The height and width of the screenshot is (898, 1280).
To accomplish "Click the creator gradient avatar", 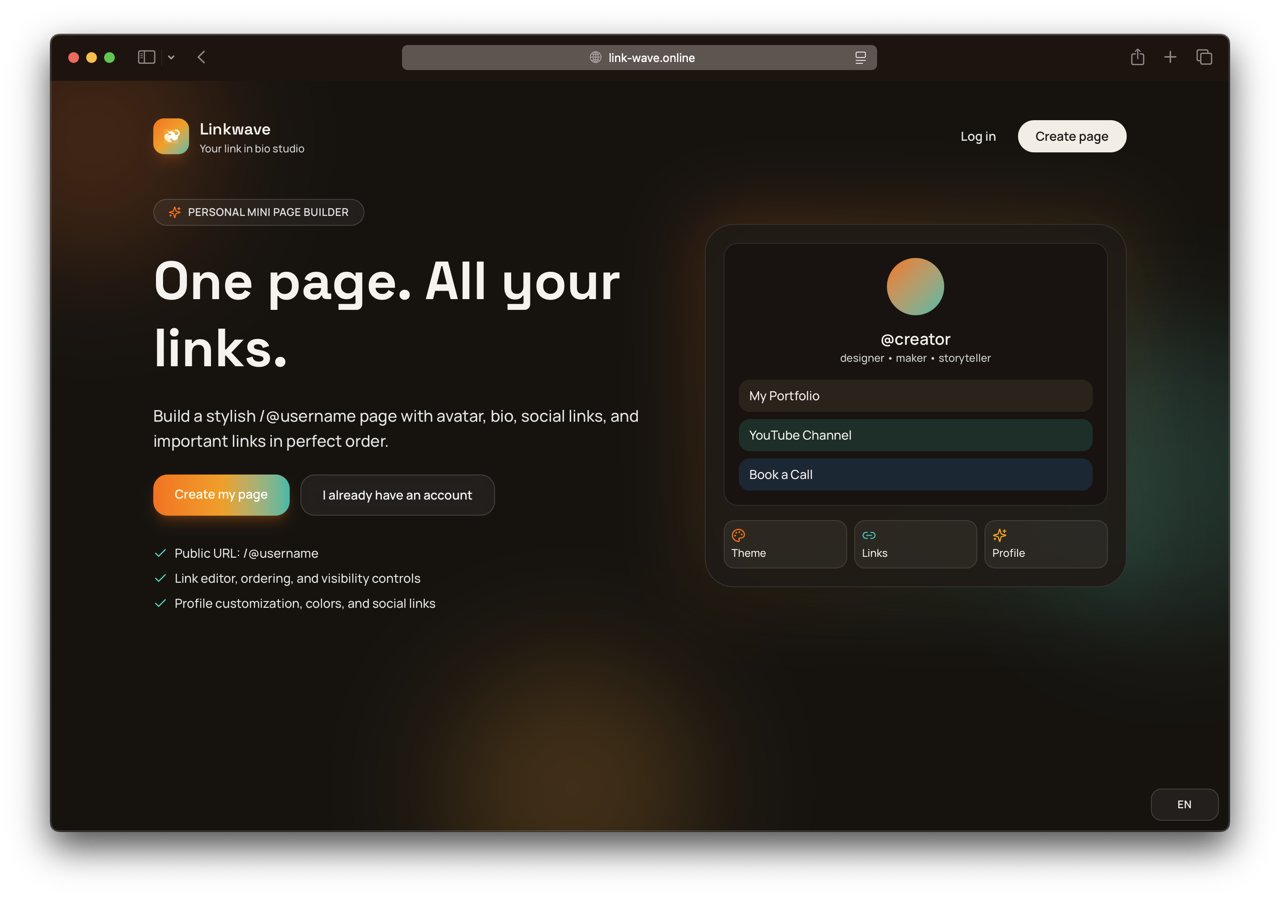I will pyautogui.click(x=915, y=287).
